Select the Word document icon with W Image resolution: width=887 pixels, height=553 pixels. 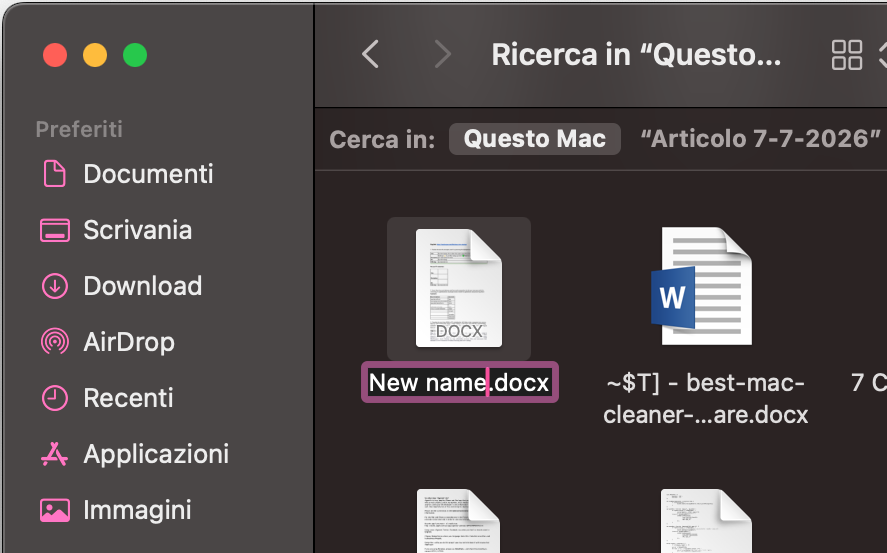(x=702, y=286)
